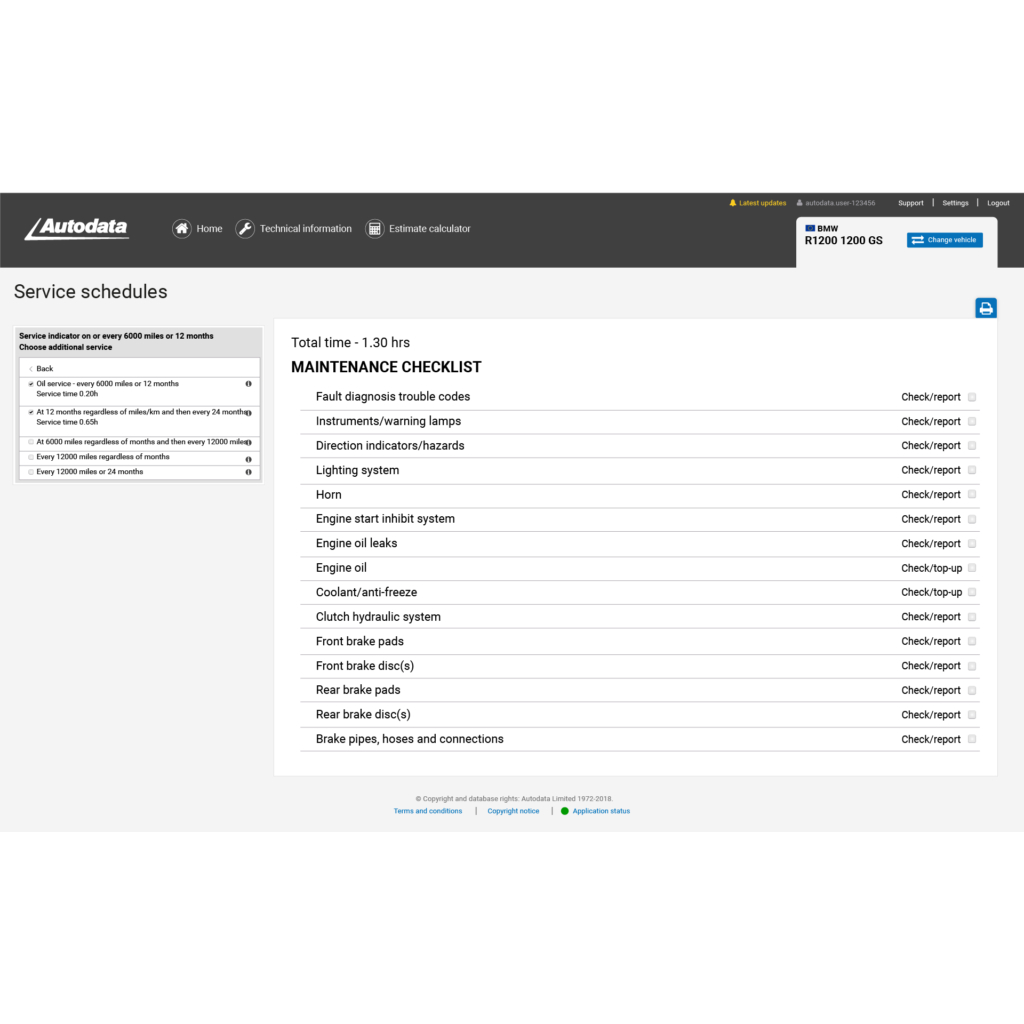1024x1024 pixels.
Task: Log out using the Logout link
Action: click(998, 203)
